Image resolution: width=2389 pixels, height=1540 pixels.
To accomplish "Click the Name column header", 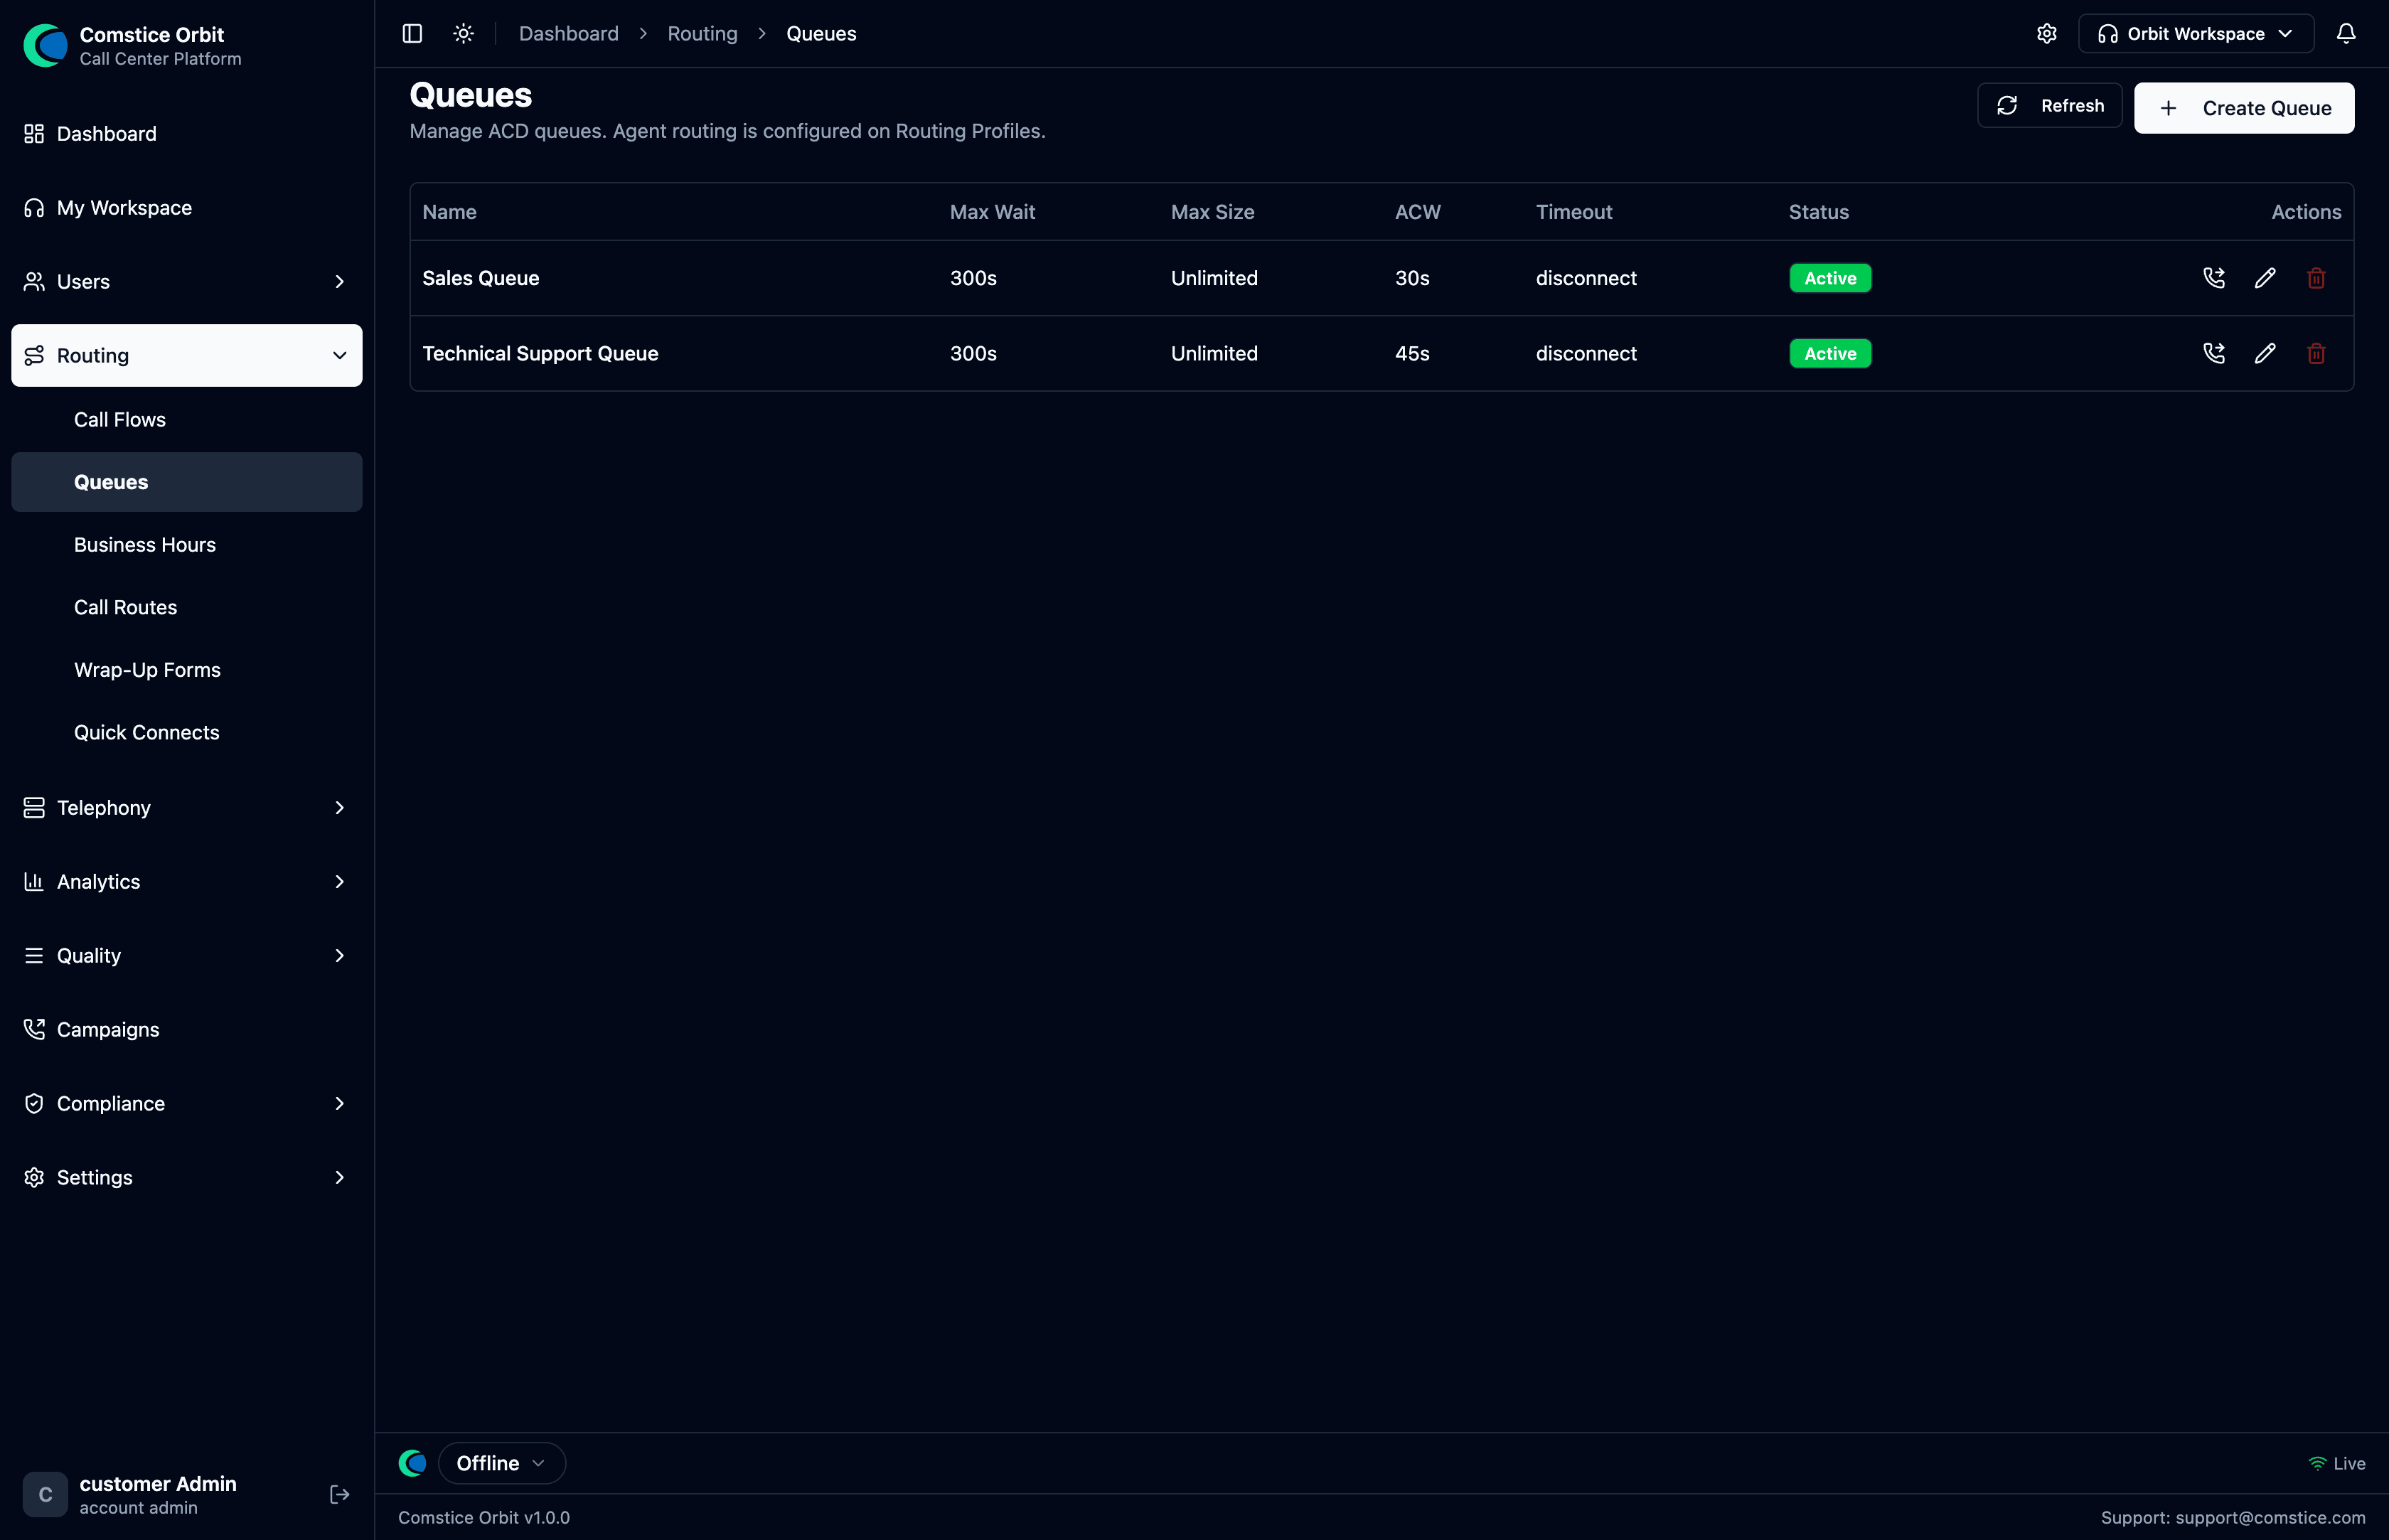I will pos(449,212).
